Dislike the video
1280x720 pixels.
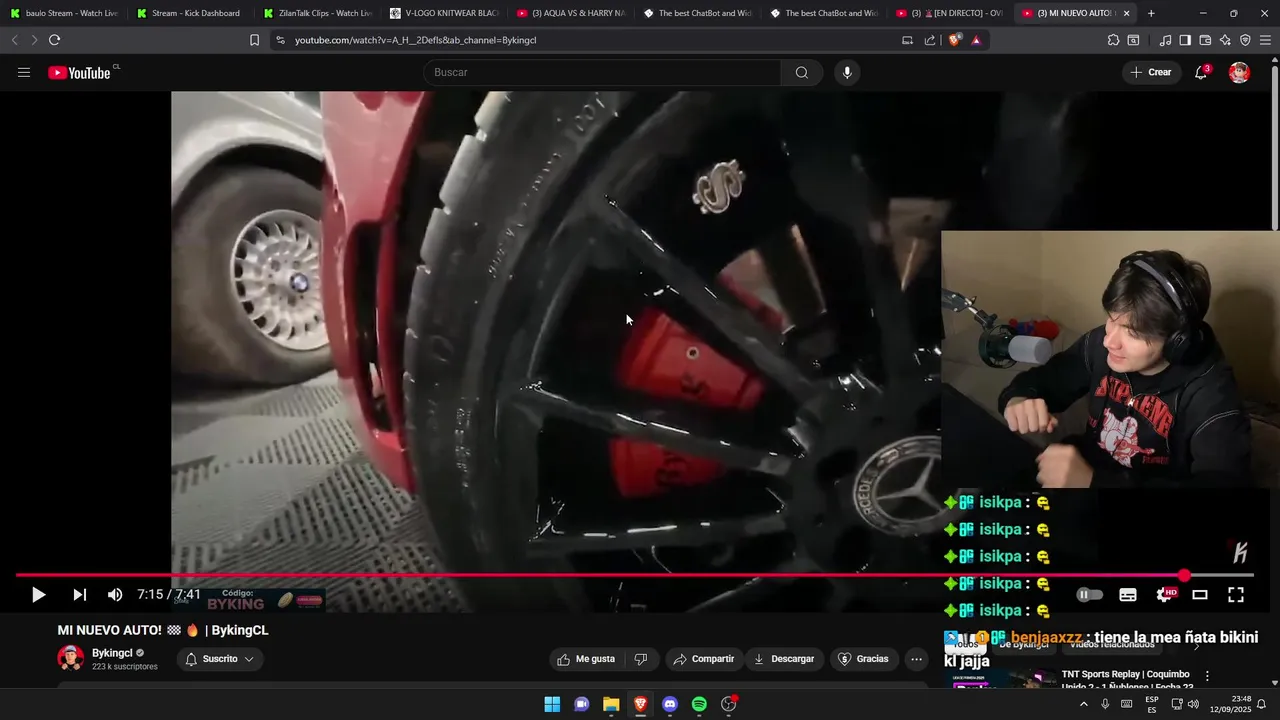tap(641, 659)
